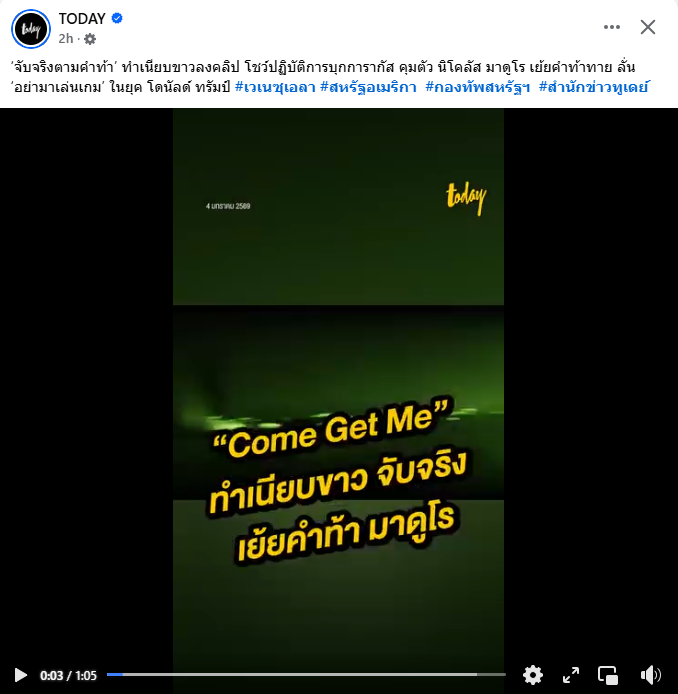This screenshot has width=678, height=694.
Task: Click the yellow today logo in video
Action: pyautogui.click(x=466, y=199)
